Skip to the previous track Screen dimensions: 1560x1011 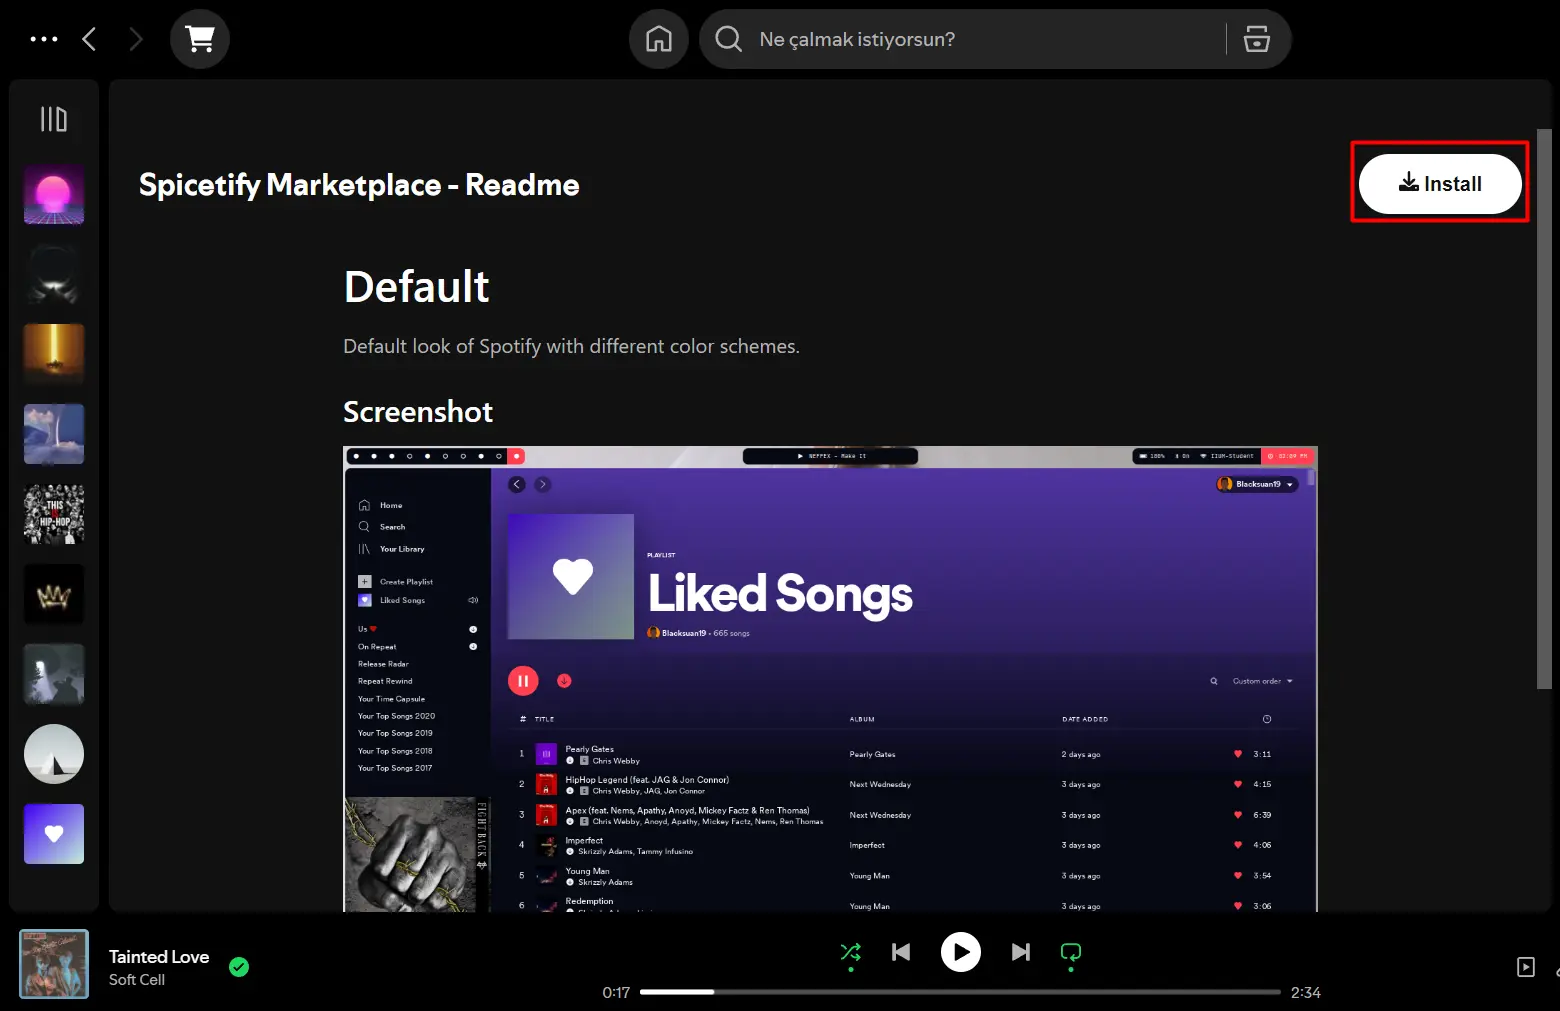(901, 952)
